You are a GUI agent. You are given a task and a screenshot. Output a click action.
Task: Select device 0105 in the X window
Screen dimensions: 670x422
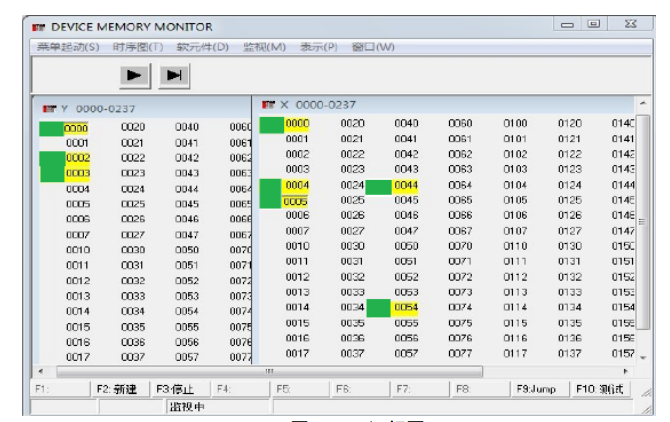515,200
